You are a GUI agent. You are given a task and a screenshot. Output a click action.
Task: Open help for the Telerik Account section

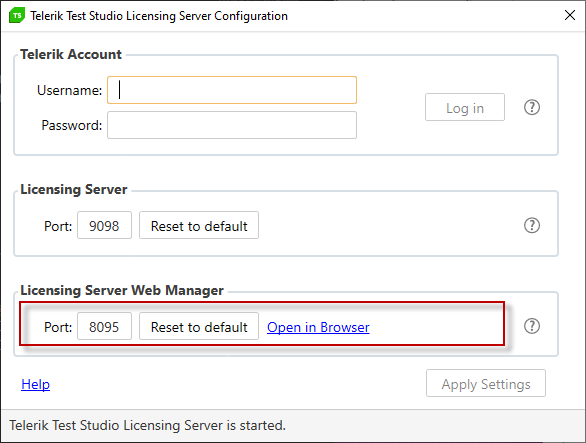[531, 107]
